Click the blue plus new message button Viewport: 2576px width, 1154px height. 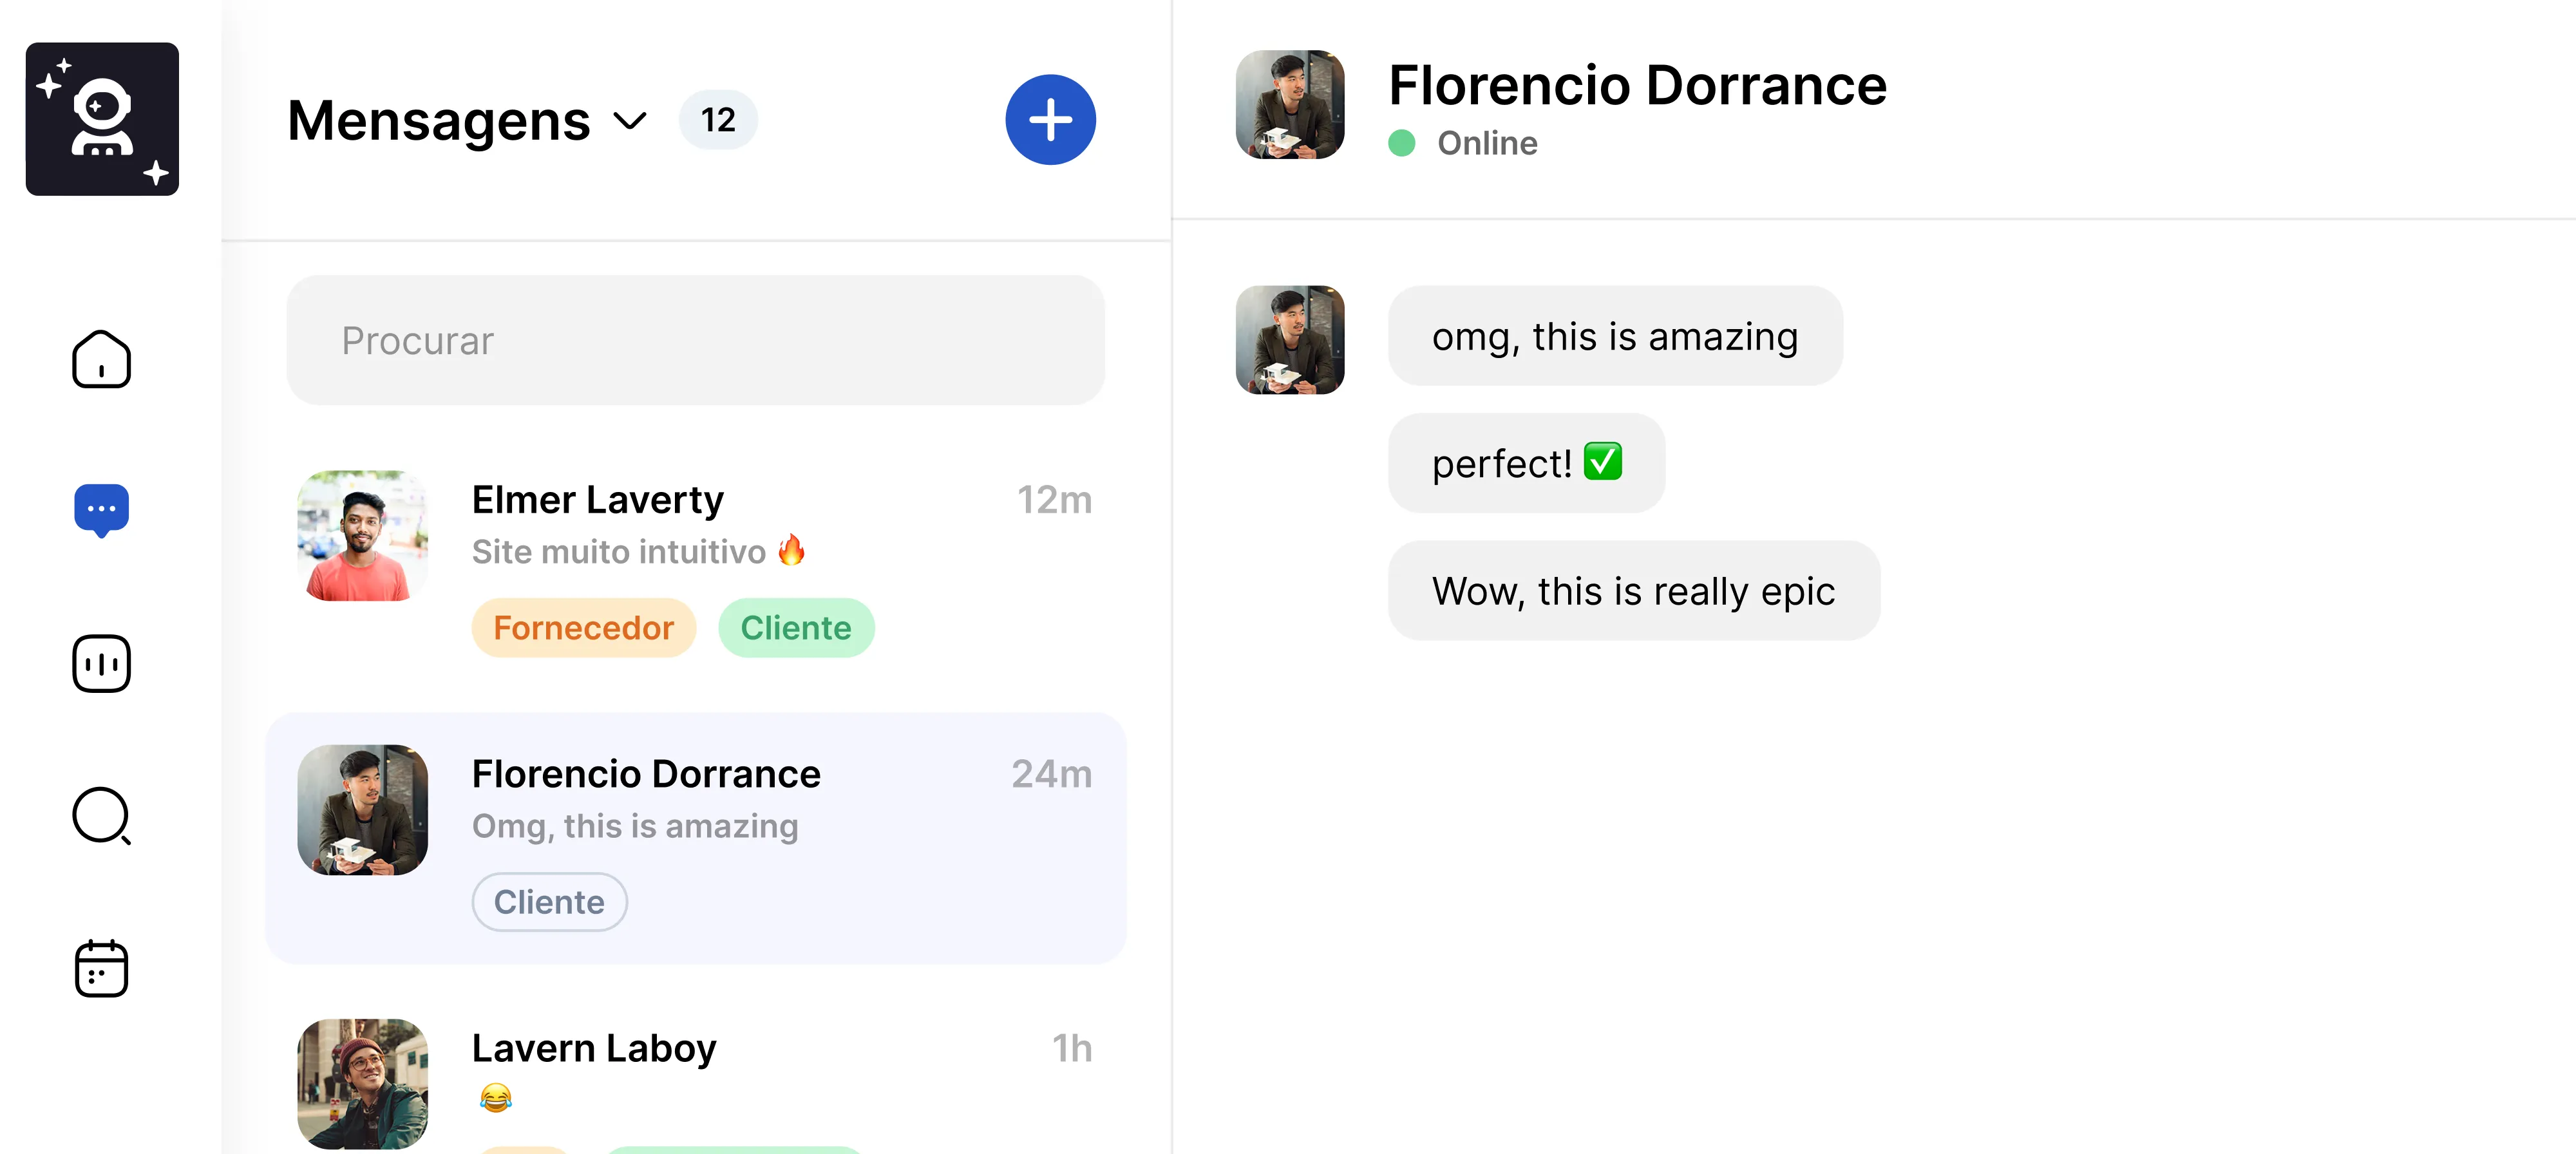(1050, 119)
